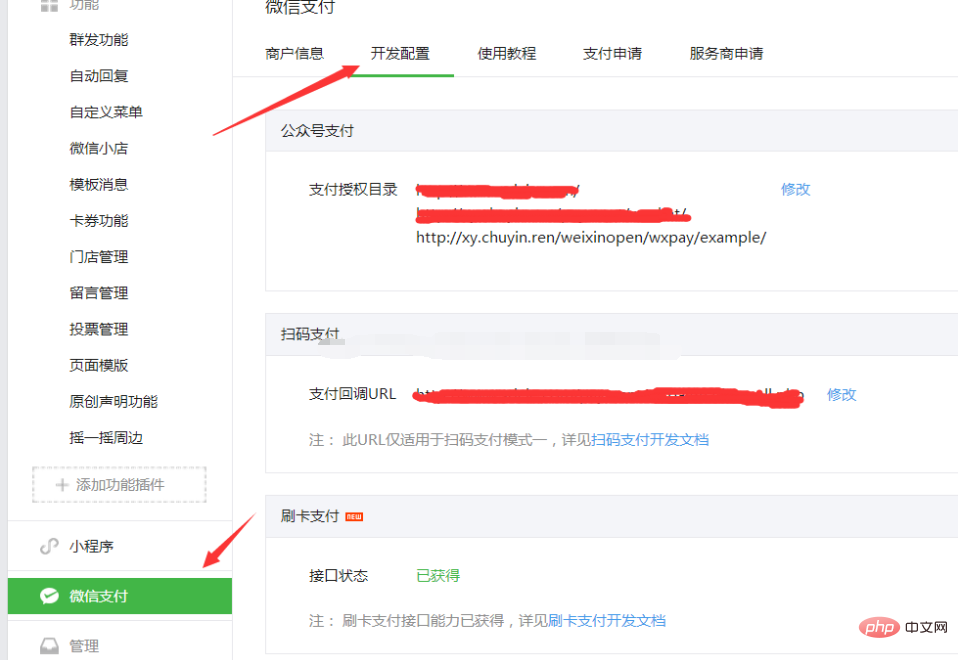Viewport: 958px width, 660px height.
Task: Open 卡券功能 in the sidebar
Action: 99,221
